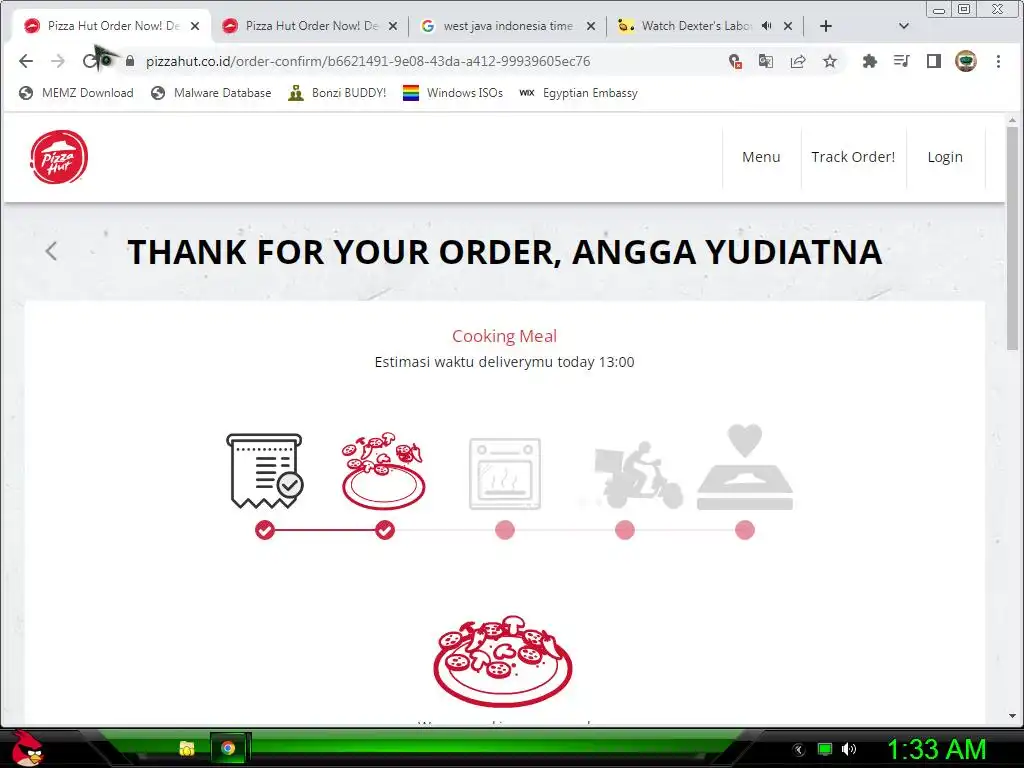Open Chrome three-dot menu
This screenshot has height=768, width=1024.
point(998,61)
